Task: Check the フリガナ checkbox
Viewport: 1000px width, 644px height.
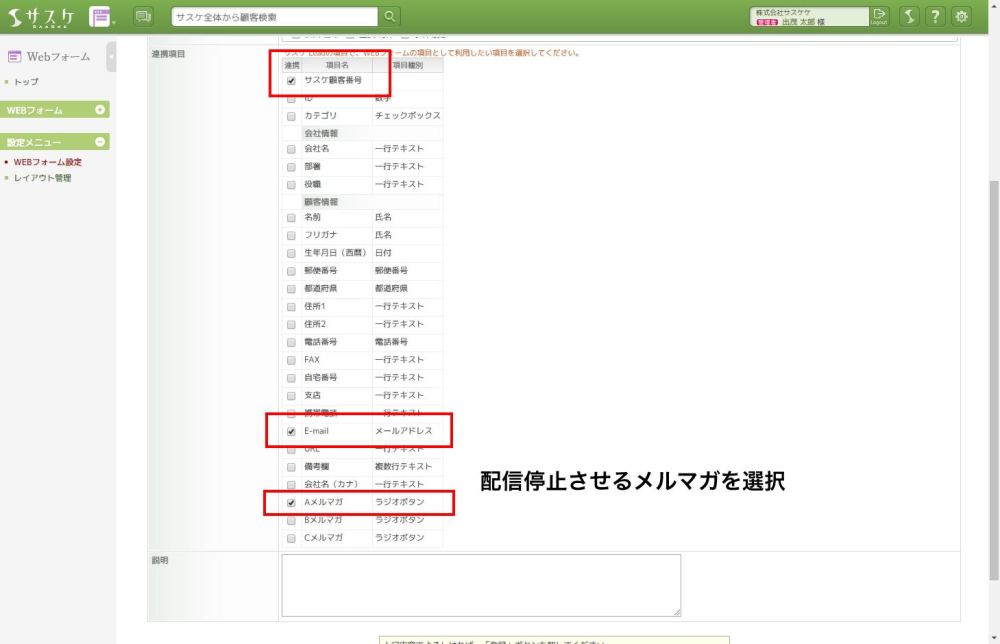Action: 291,236
